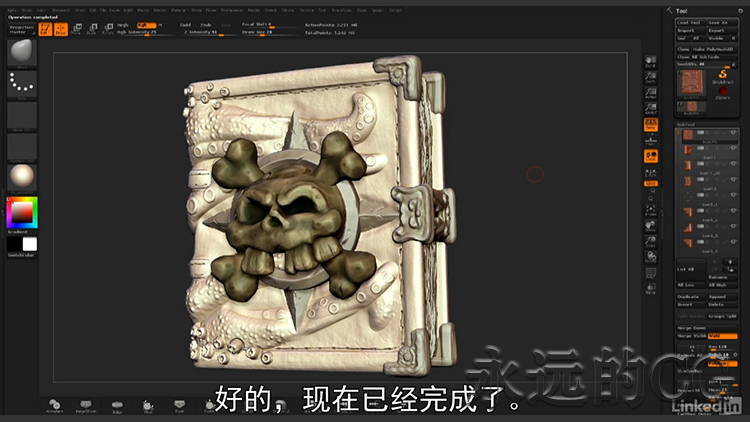Open the Brush menu
Viewport: 750px width, 422px height.
click(x=27, y=10)
